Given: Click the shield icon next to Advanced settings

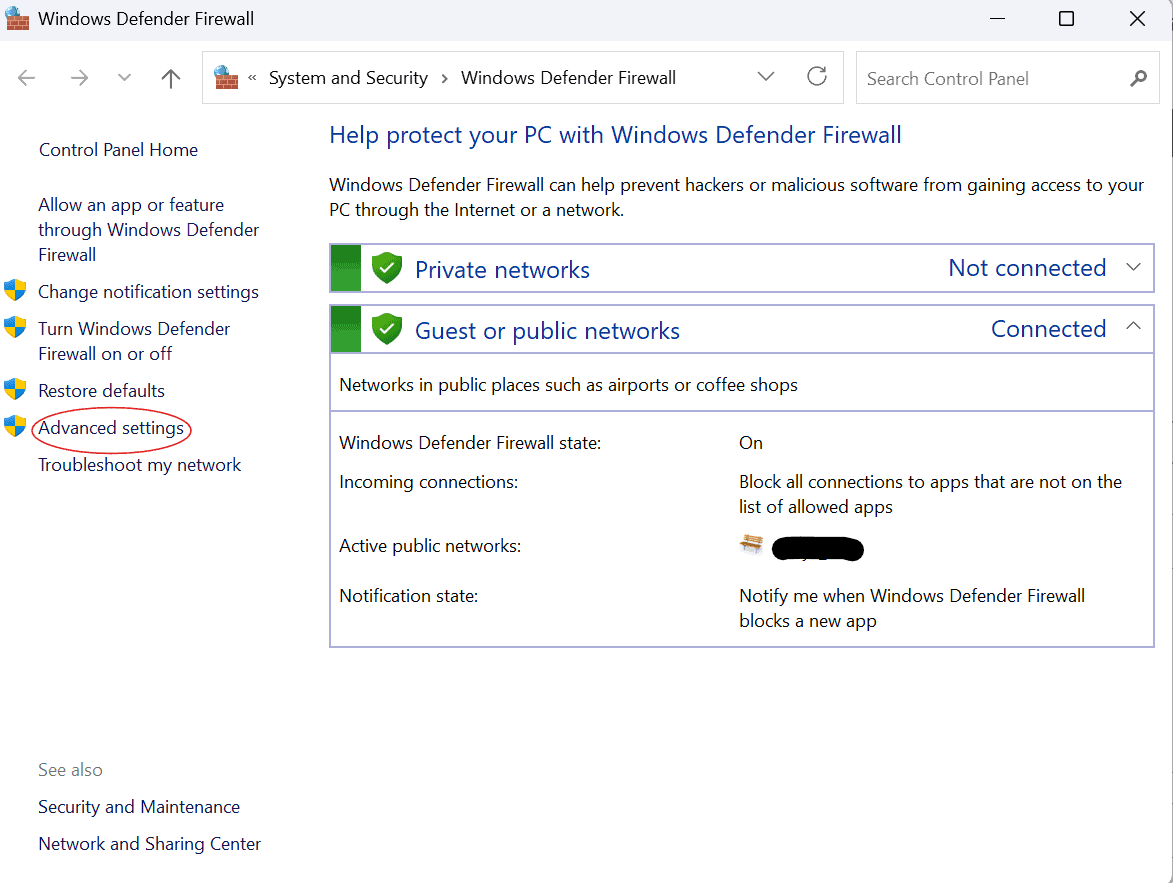Looking at the screenshot, I should click(x=15, y=426).
